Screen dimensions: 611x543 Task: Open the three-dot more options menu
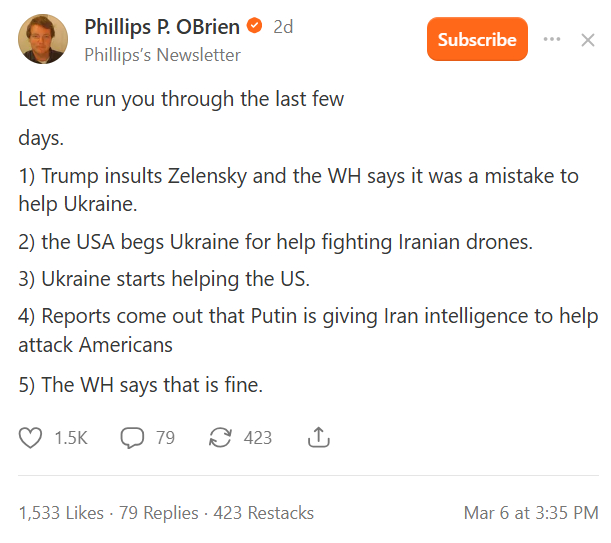tap(552, 39)
